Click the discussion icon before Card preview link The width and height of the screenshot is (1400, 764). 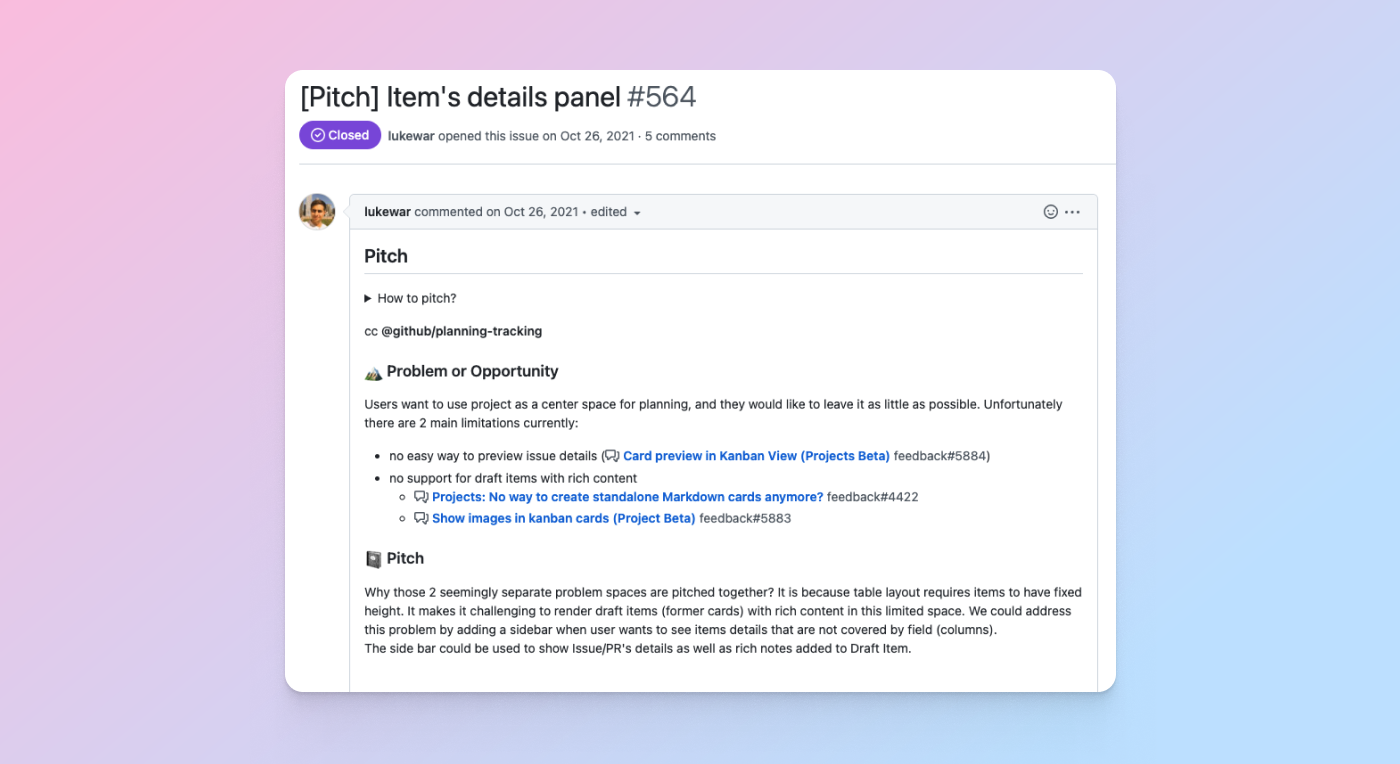611,456
